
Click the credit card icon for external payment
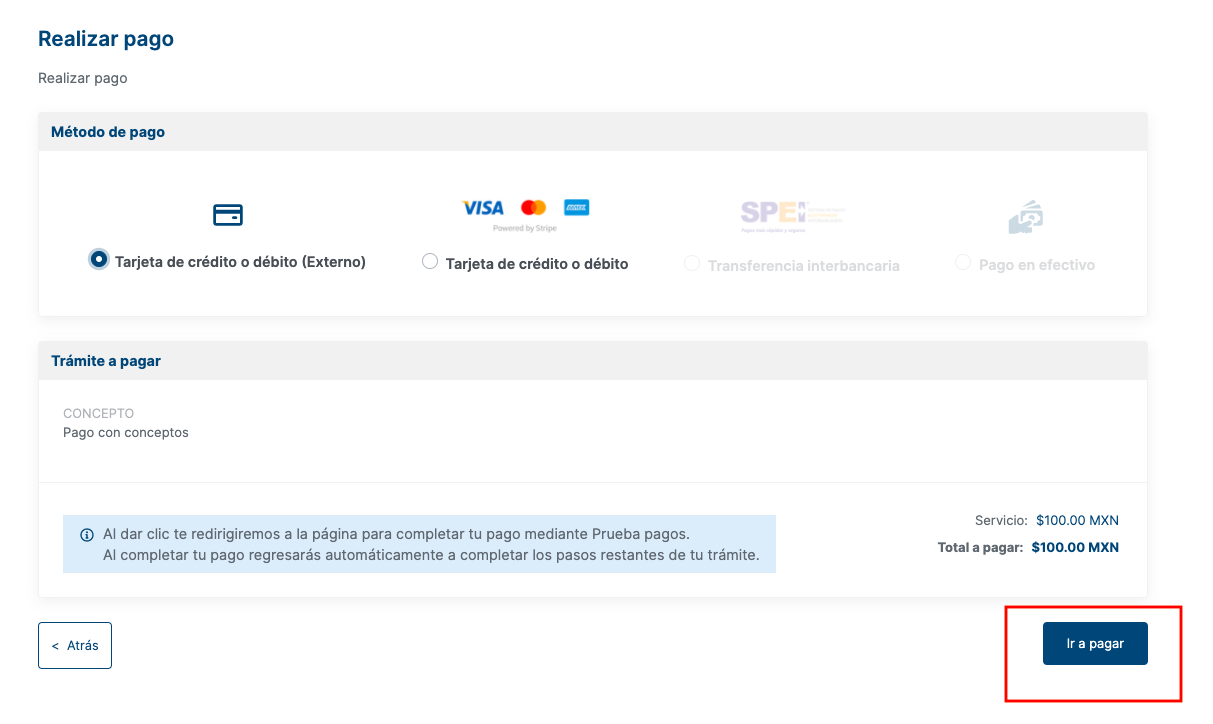point(228,215)
